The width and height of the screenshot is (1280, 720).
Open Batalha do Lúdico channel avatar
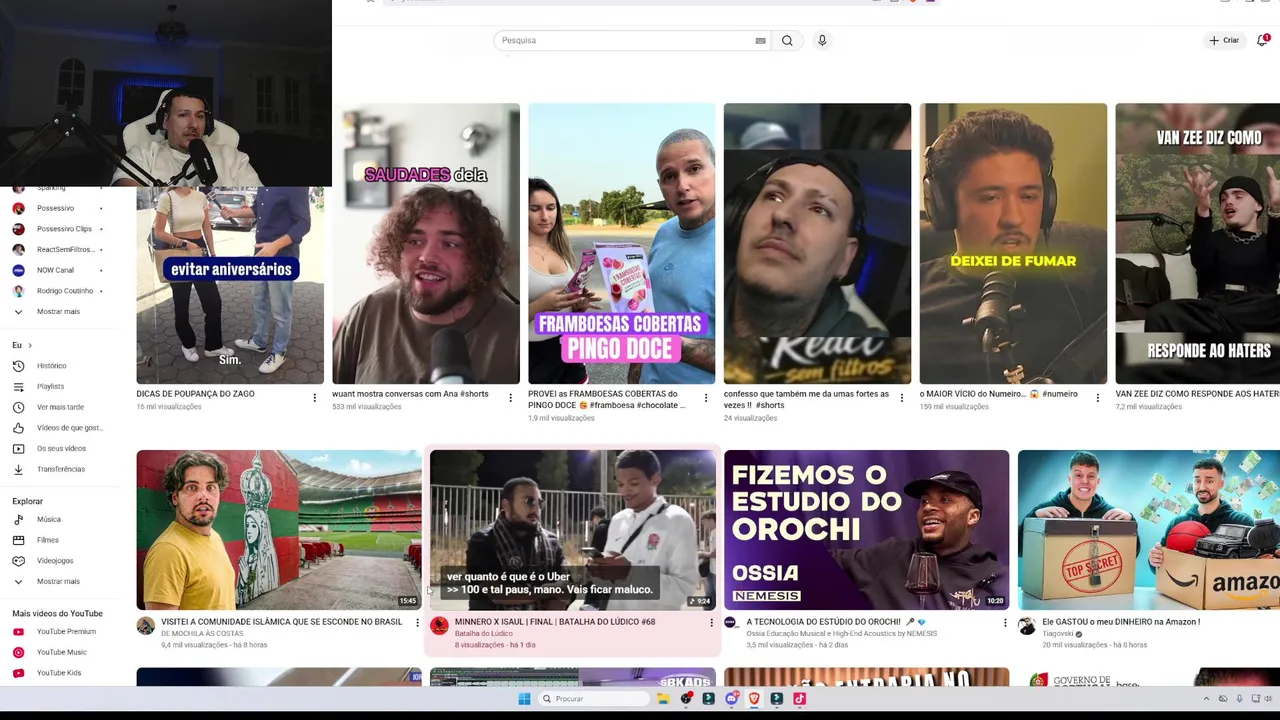(x=439, y=626)
